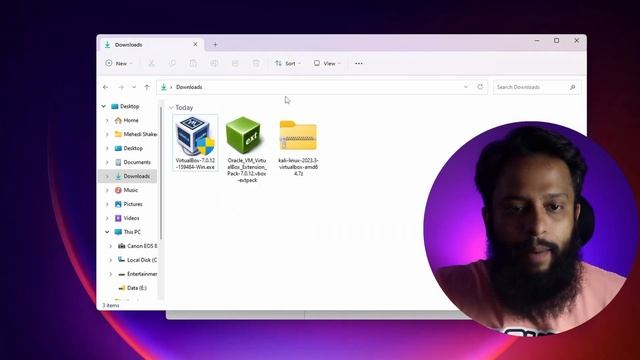Screen dimensions: 640x360
Task: Click the navigation pane scrollbar
Action: [x=161, y=172]
